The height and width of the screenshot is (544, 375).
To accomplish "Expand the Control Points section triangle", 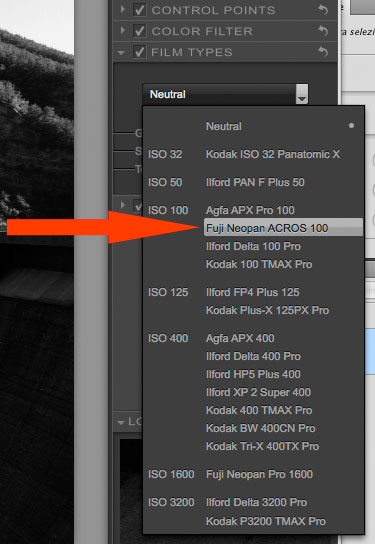I will pyautogui.click(x=122, y=9).
